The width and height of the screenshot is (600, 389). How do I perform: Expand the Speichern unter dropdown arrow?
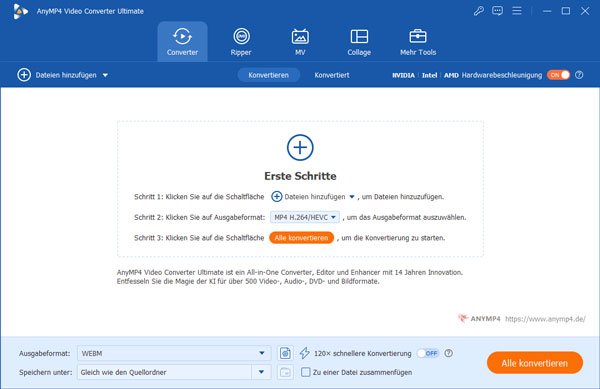pyautogui.click(x=261, y=372)
